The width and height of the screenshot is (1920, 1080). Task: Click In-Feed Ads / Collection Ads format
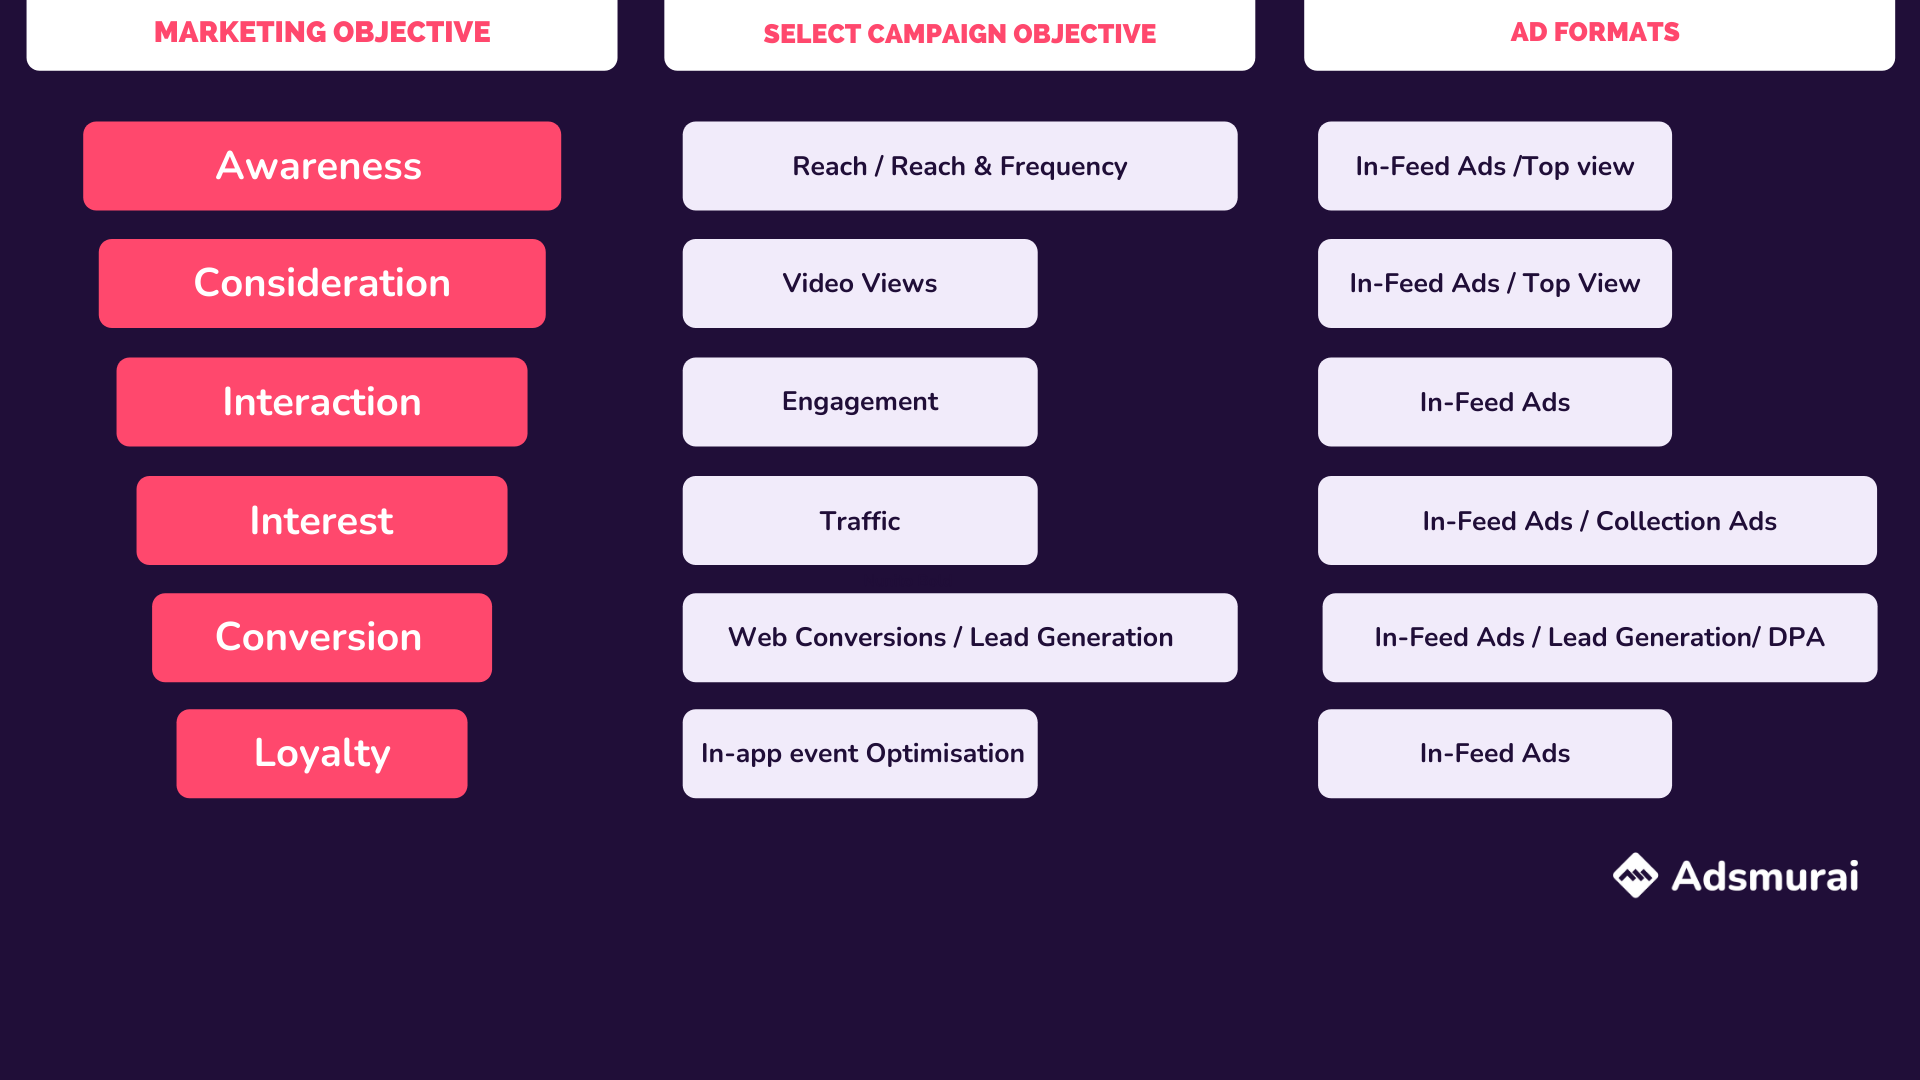coord(1596,521)
